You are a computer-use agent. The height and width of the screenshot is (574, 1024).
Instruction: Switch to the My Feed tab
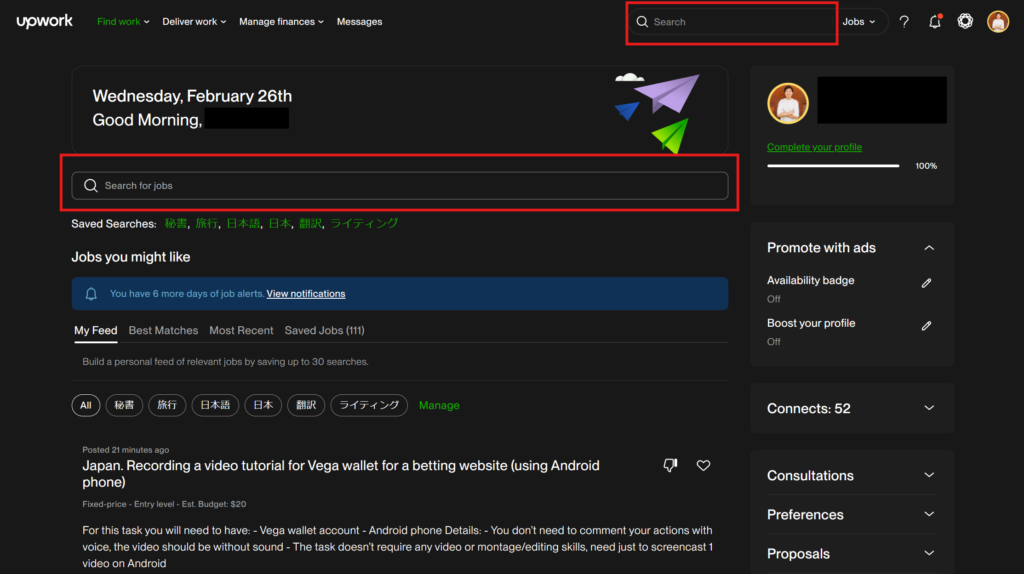pyautogui.click(x=95, y=330)
